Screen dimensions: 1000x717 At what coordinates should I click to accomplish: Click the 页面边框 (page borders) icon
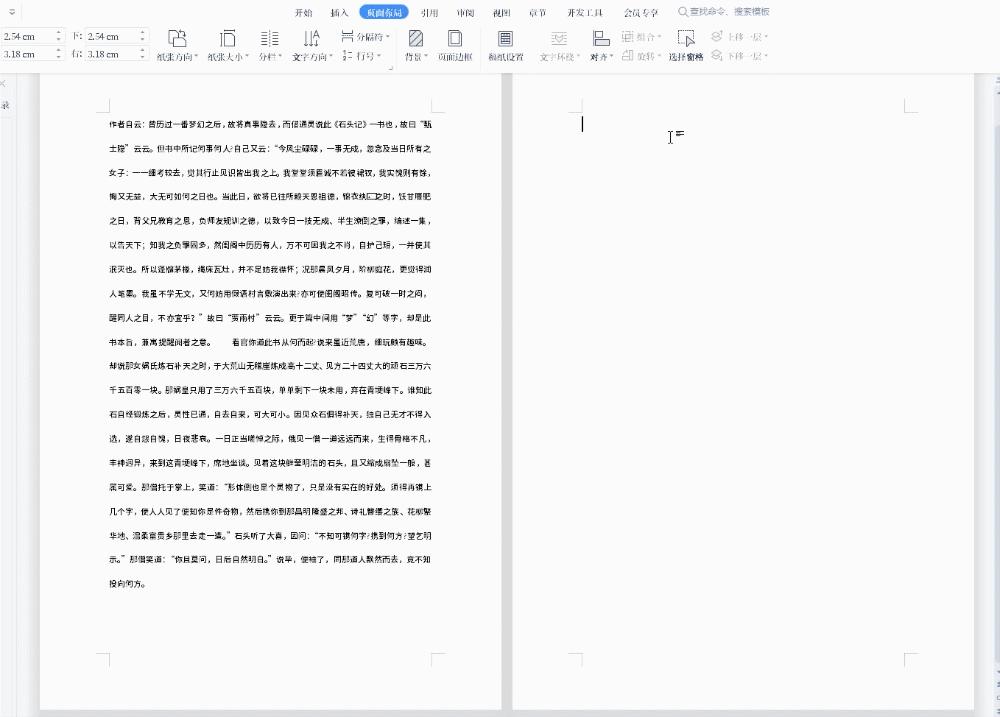tap(454, 40)
